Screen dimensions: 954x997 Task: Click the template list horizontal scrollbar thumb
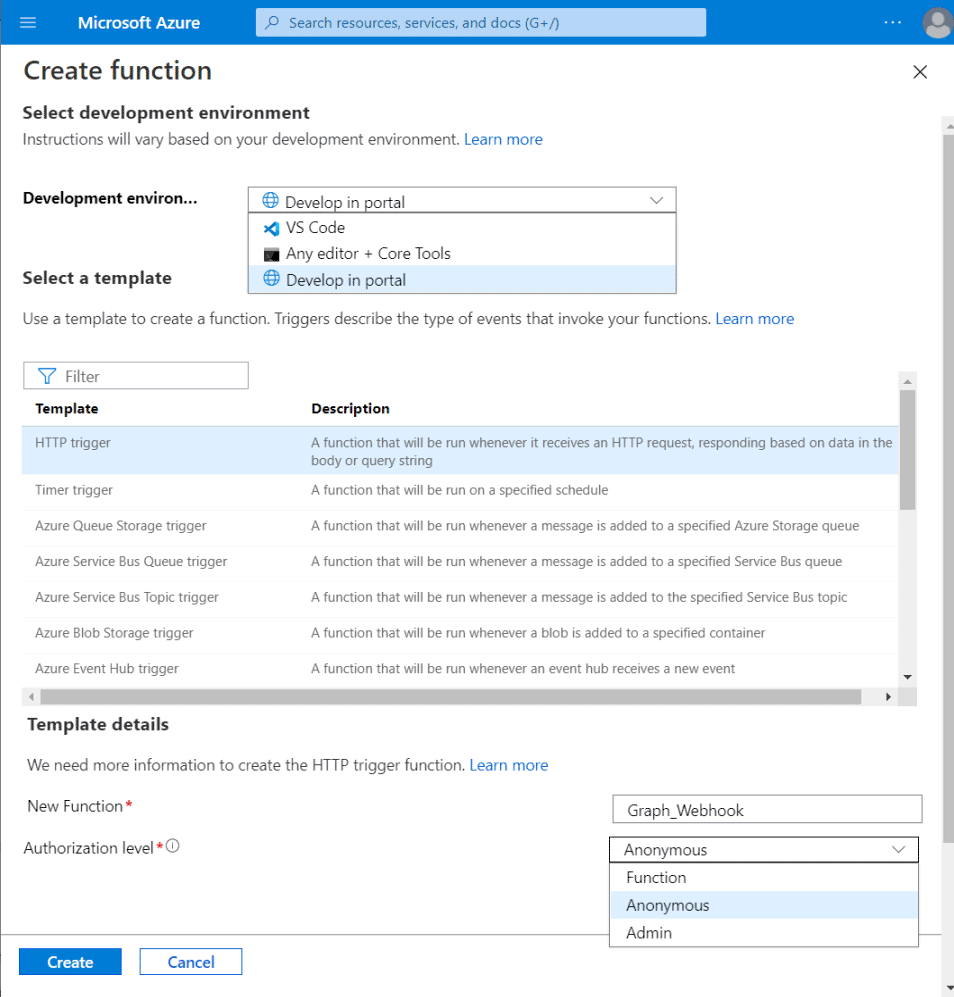tap(451, 697)
